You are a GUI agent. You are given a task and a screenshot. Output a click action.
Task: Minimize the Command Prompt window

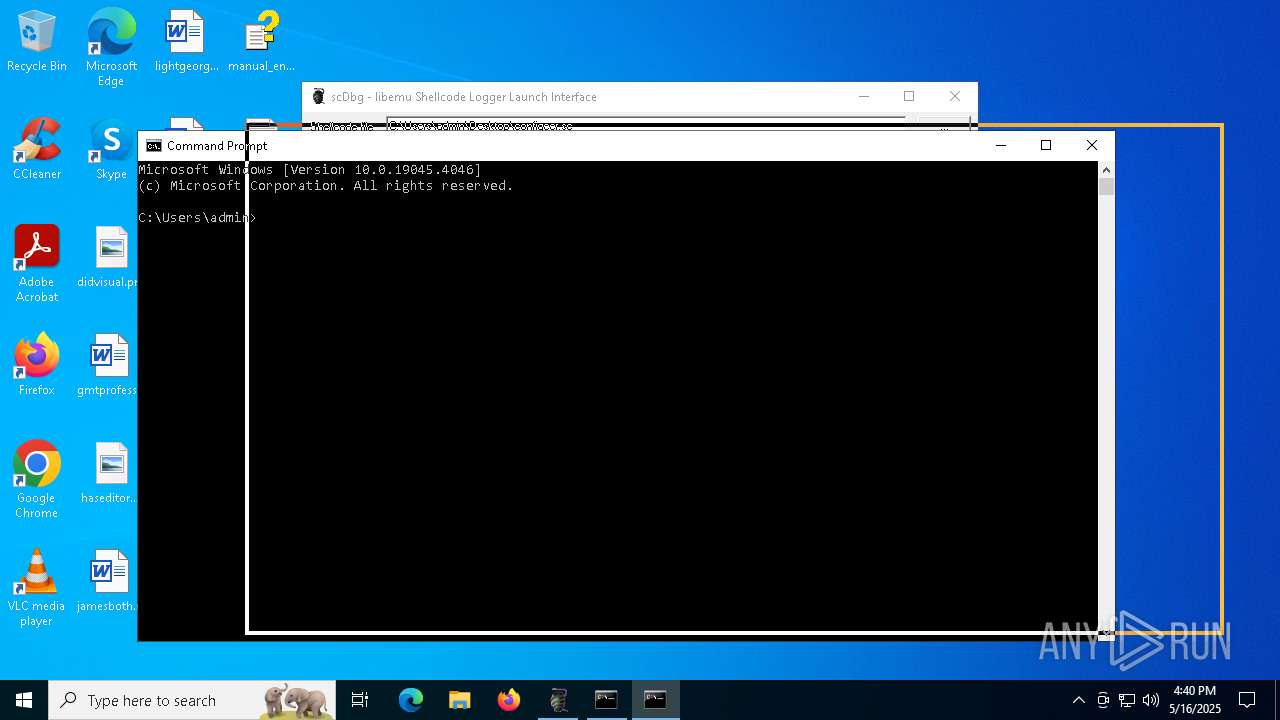point(1000,146)
